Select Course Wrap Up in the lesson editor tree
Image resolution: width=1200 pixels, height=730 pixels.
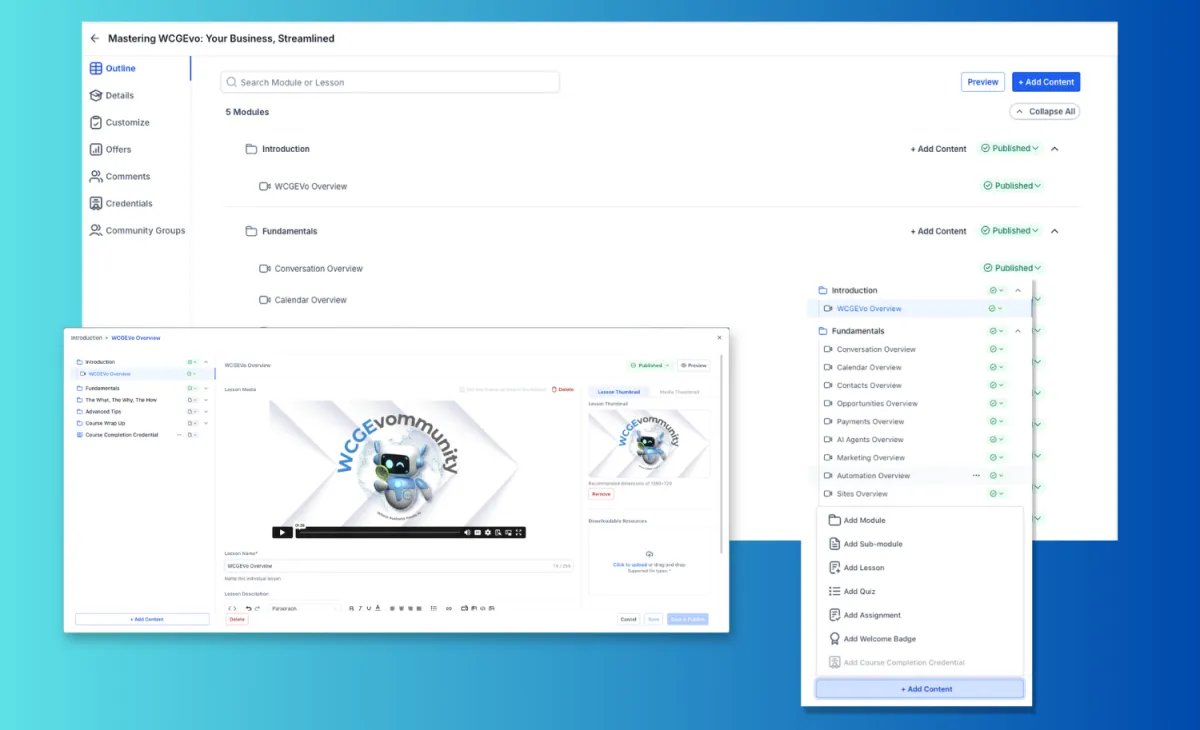point(105,423)
